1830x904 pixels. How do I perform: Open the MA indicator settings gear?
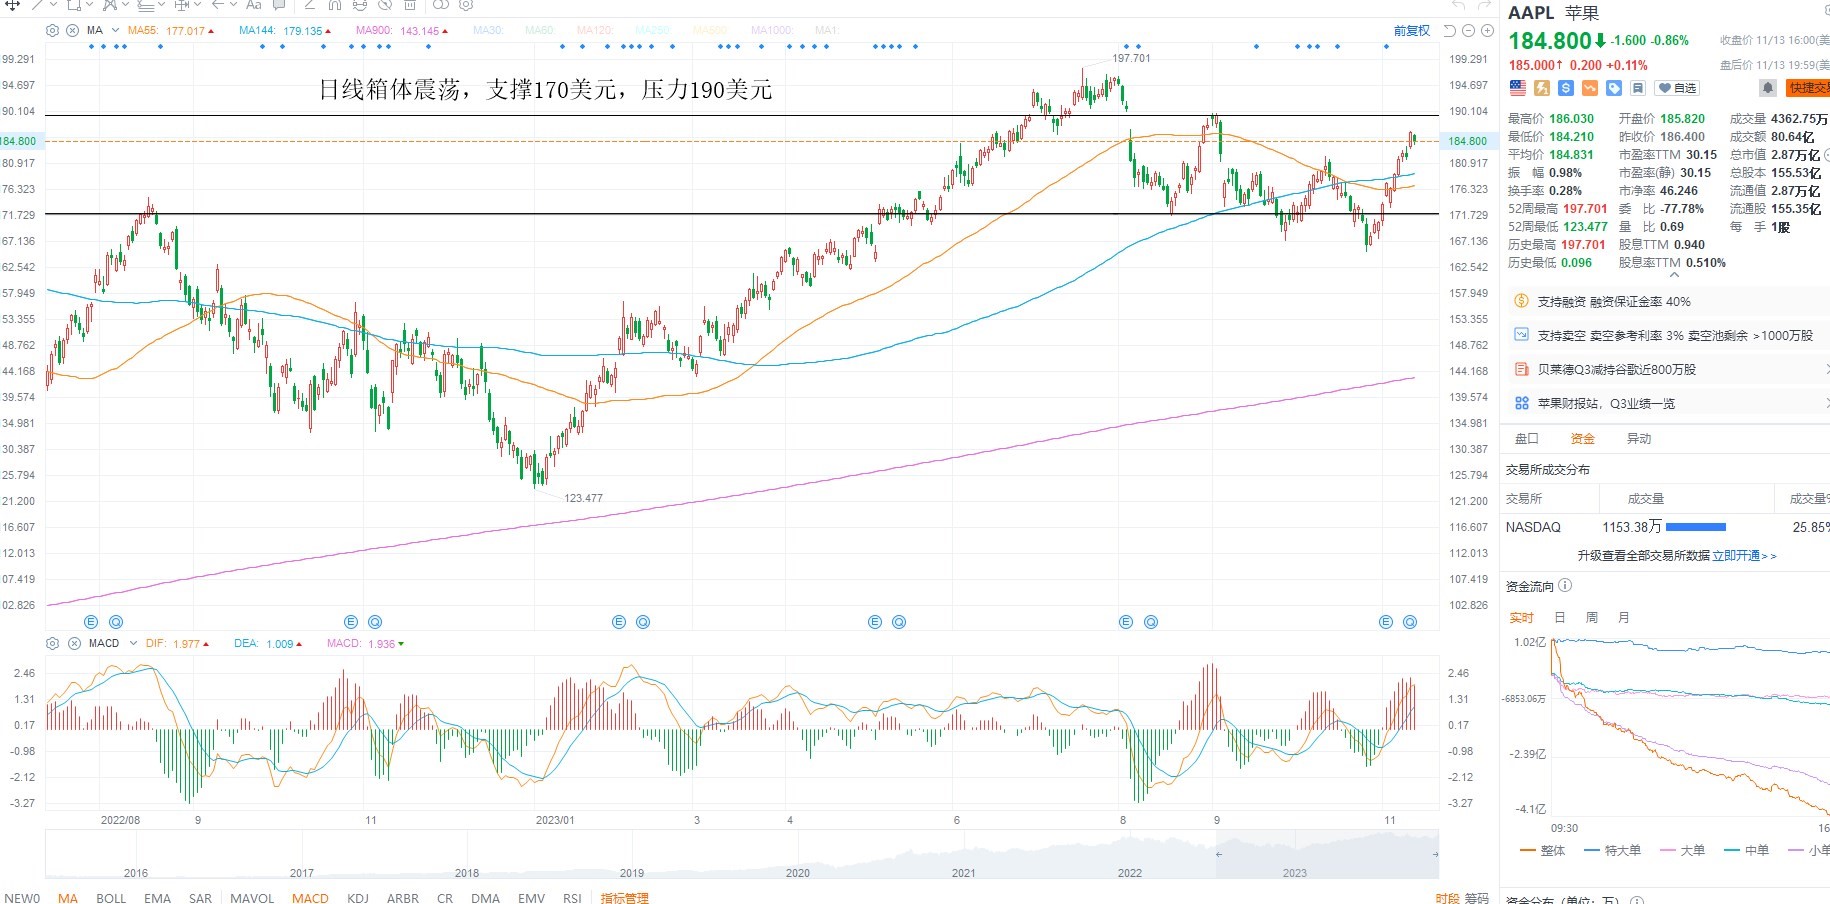(53, 31)
